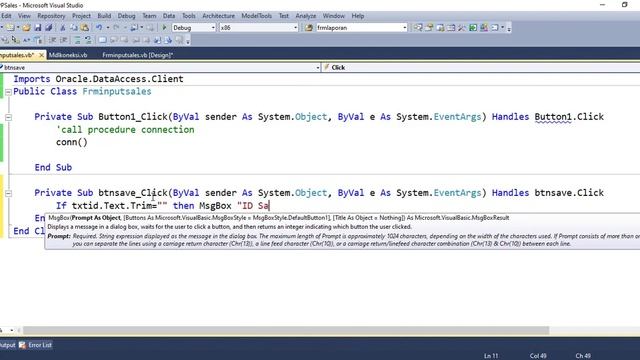
Task: Cut selection with the scissors icon
Action: tap(62, 28)
